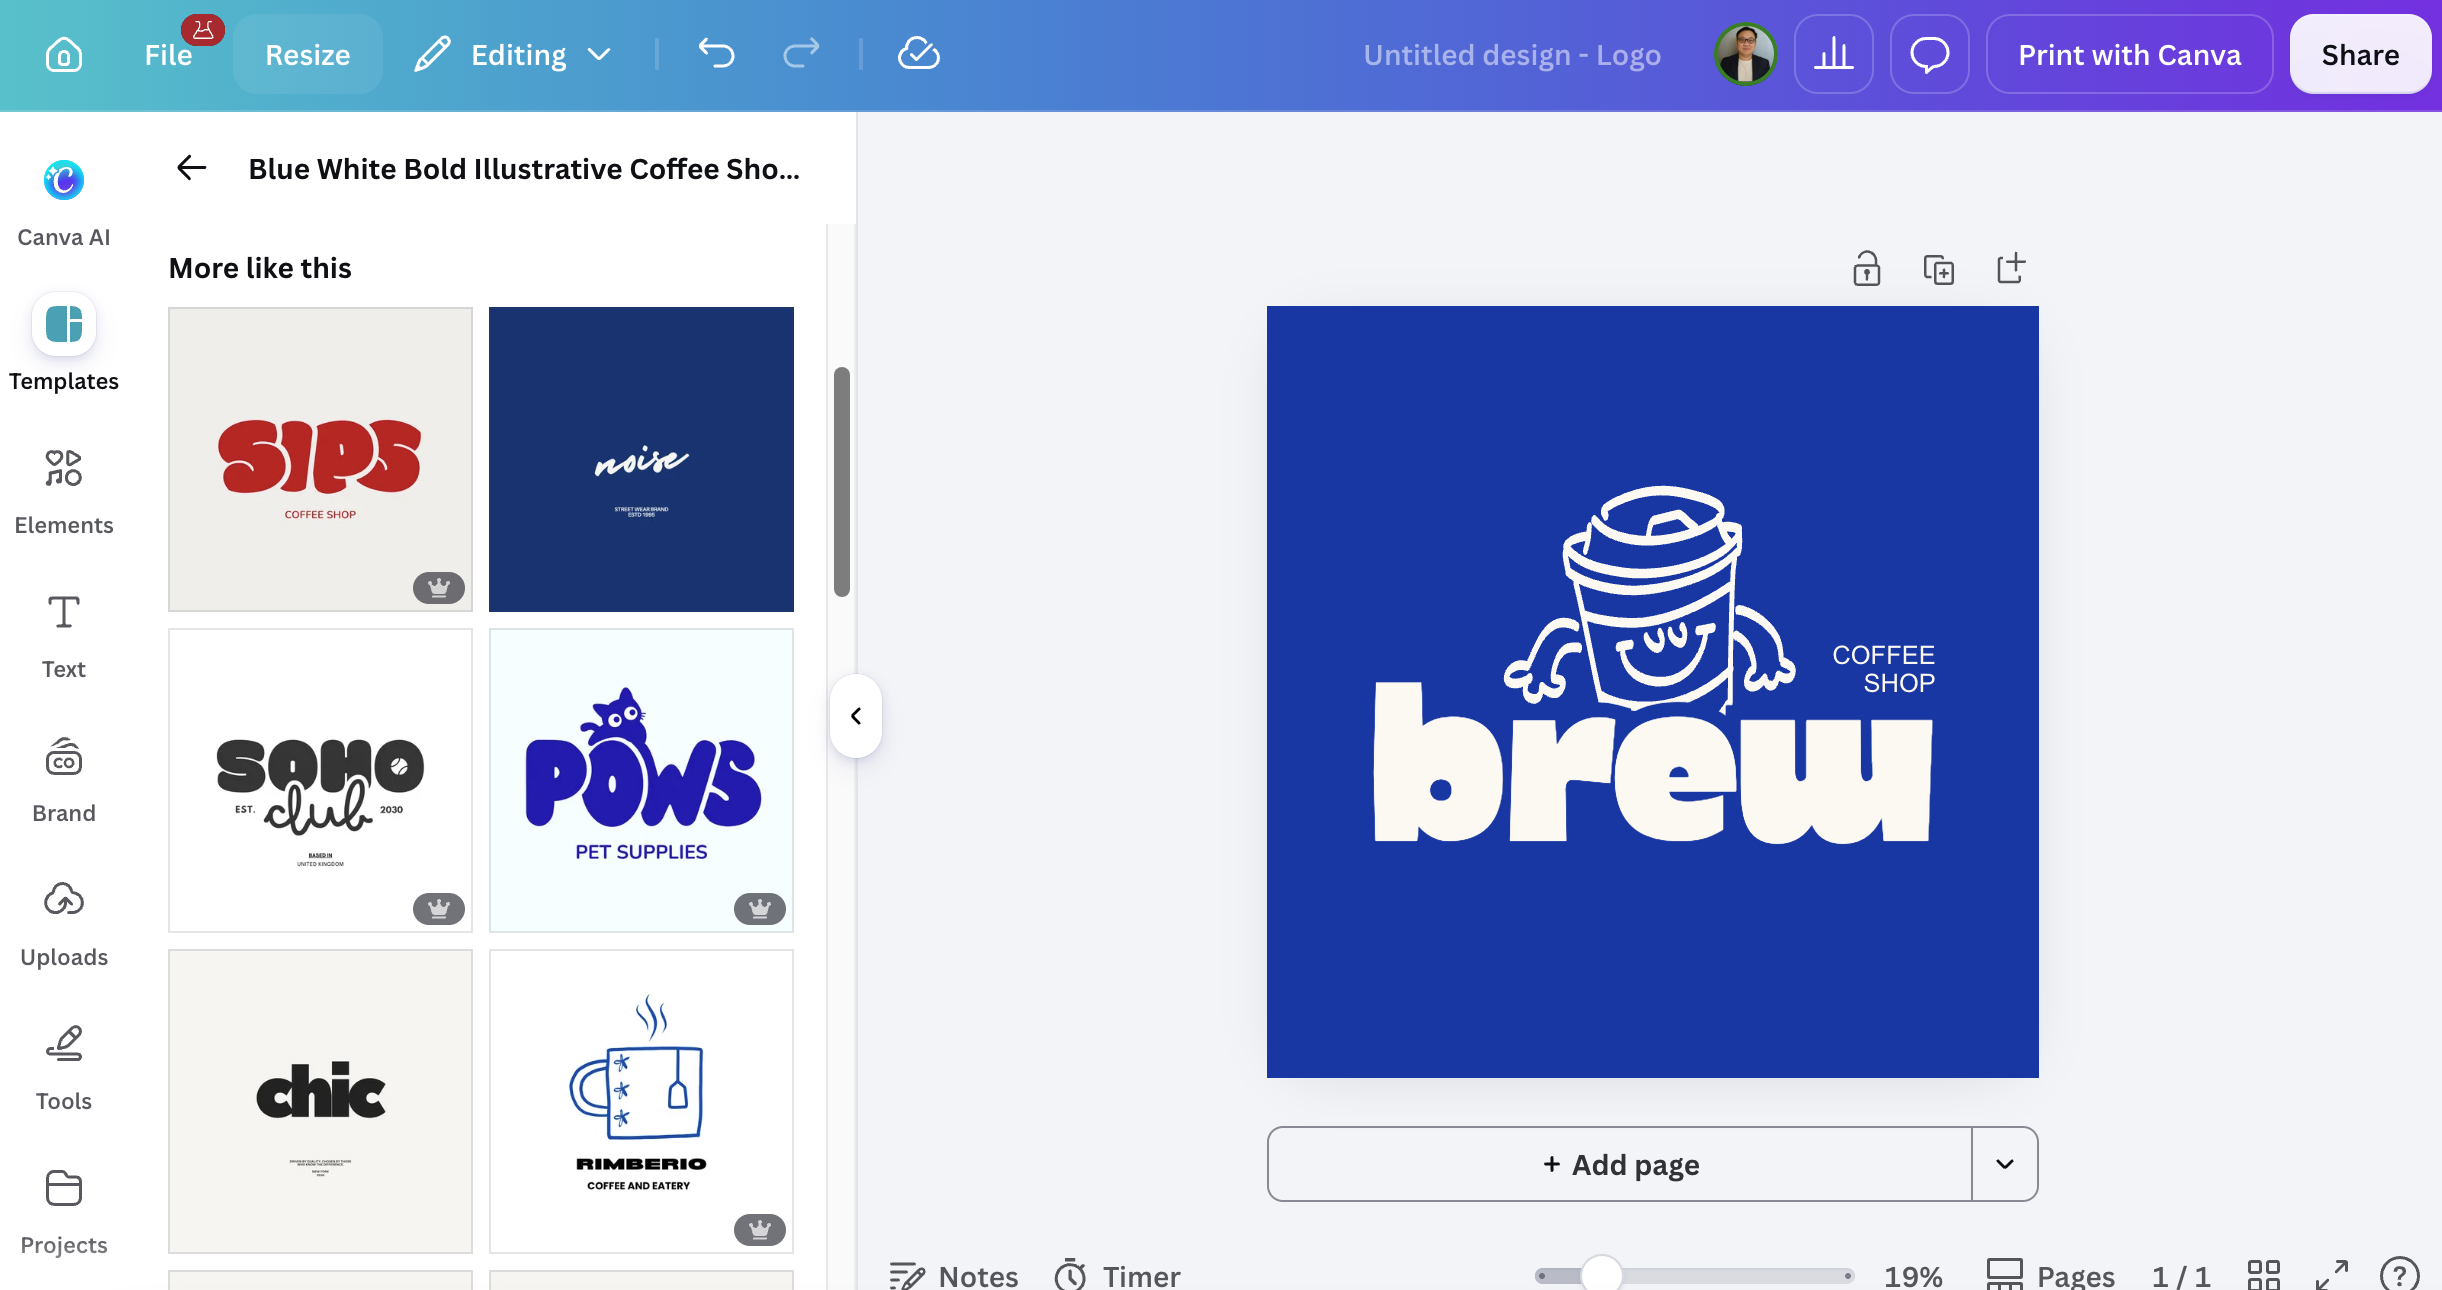Open the analytics chart icon
This screenshot has height=1290, width=2442.
(x=1833, y=55)
